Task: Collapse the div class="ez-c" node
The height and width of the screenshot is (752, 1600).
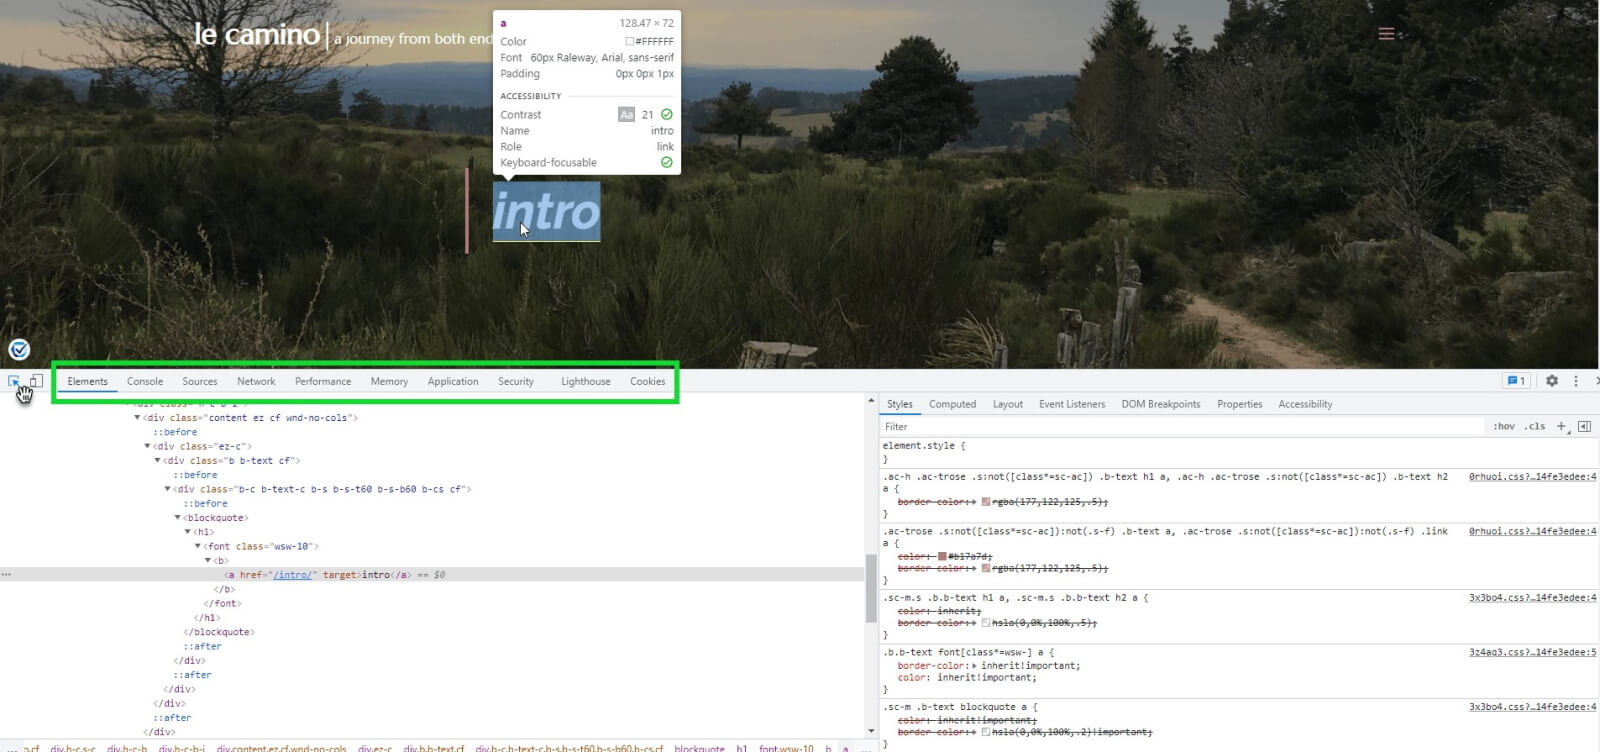Action: click(147, 446)
